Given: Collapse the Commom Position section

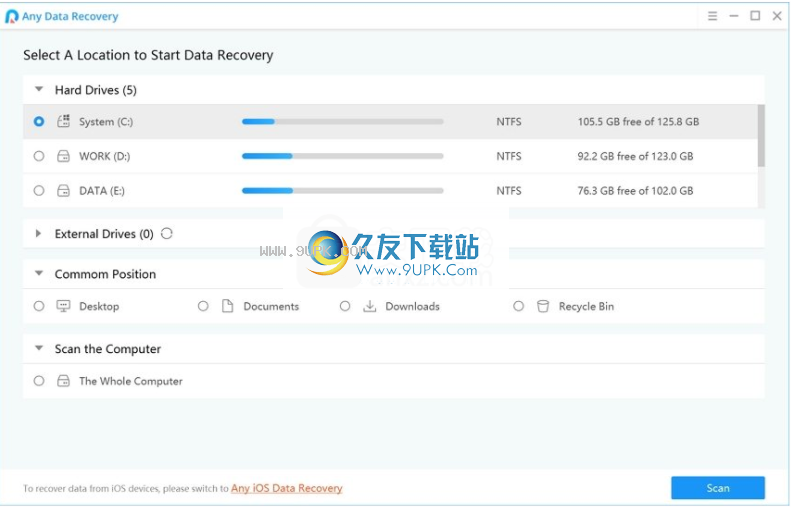Looking at the screenshot, I should (x=39, y=273).
